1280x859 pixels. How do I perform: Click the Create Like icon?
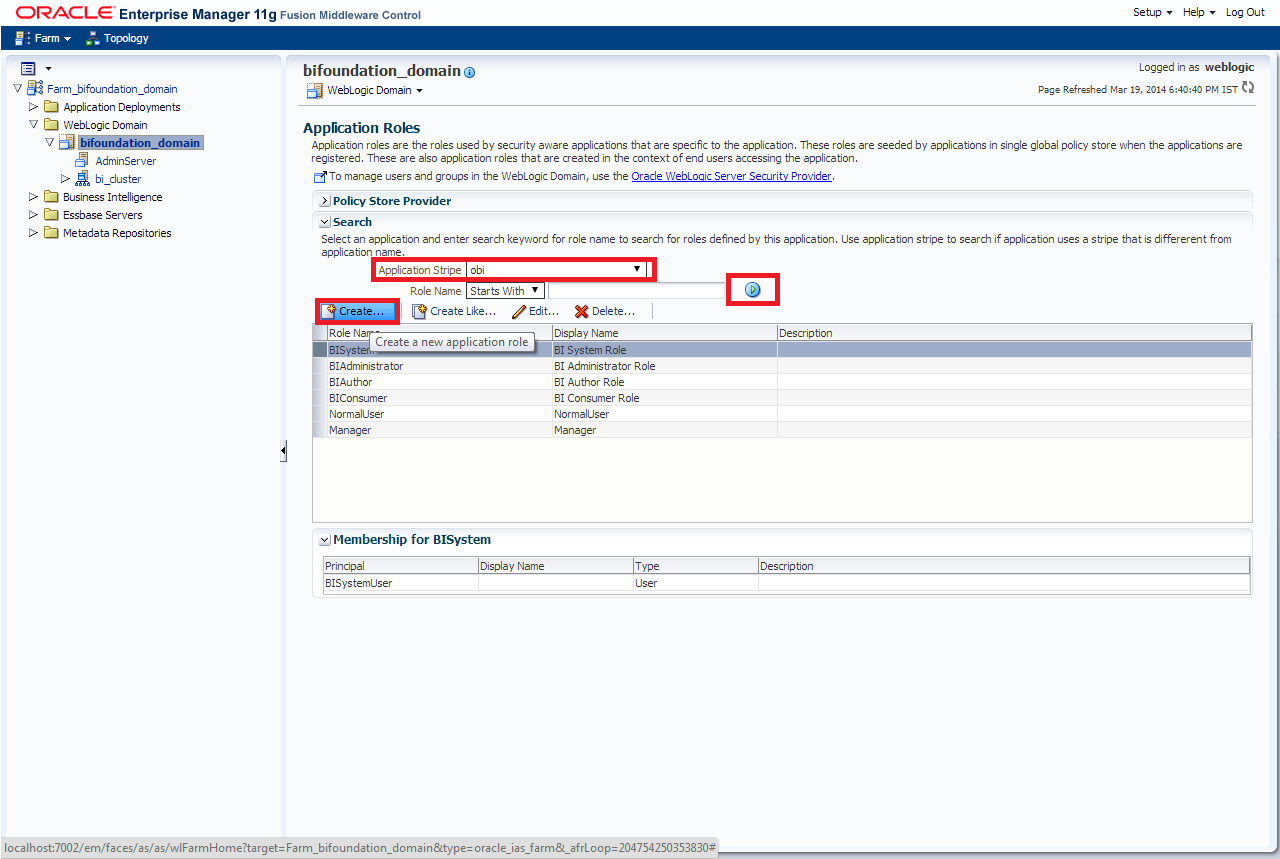click(x=419, y=311)
